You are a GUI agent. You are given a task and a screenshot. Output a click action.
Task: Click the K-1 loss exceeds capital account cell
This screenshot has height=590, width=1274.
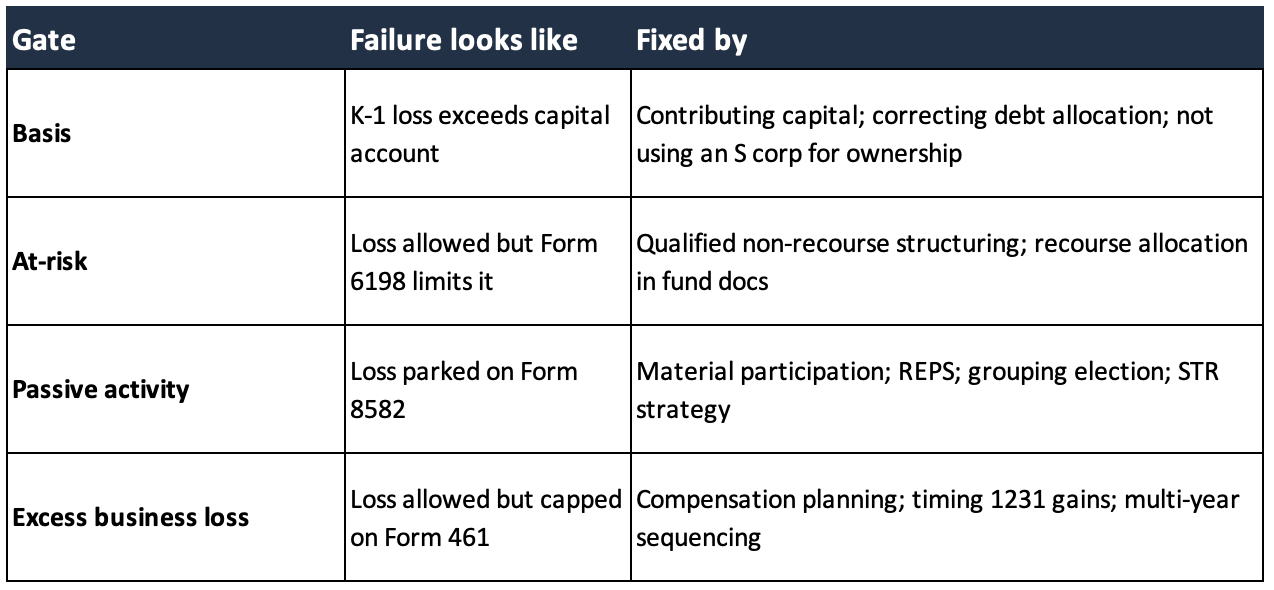click(x=488, y=133)
